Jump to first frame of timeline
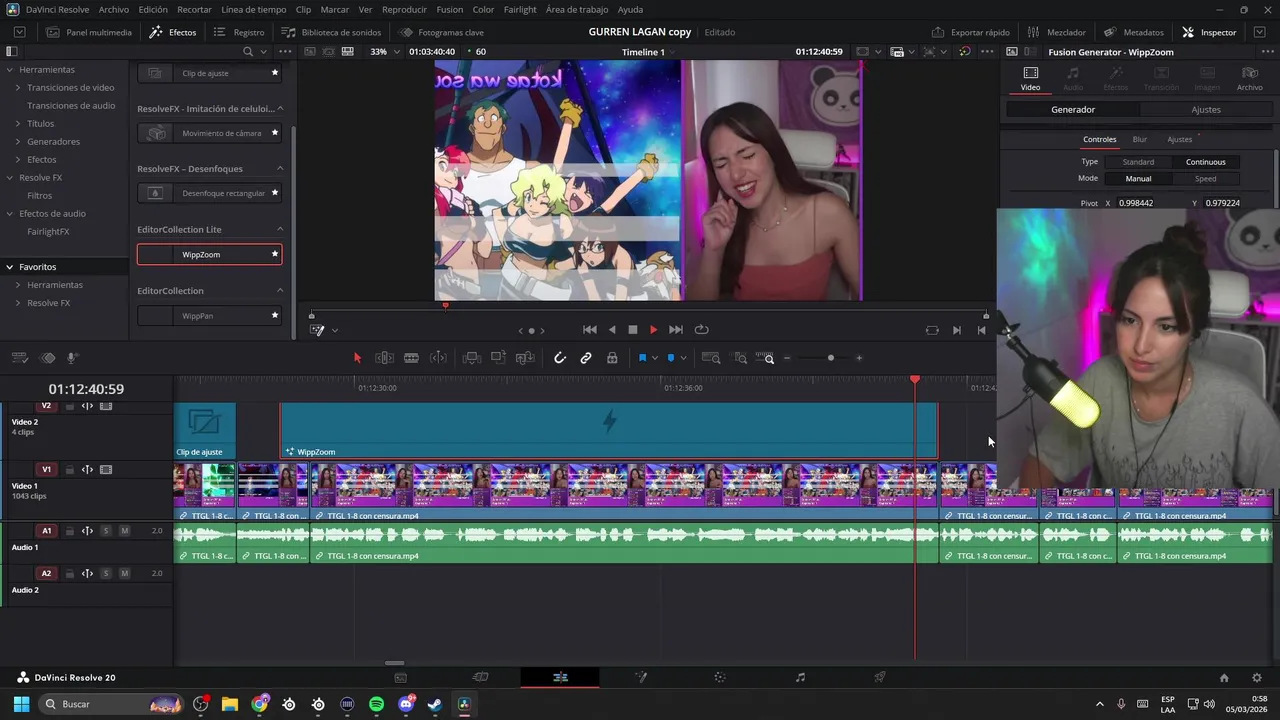Viewport: 1280px width, 720px height. pos(590,330)
